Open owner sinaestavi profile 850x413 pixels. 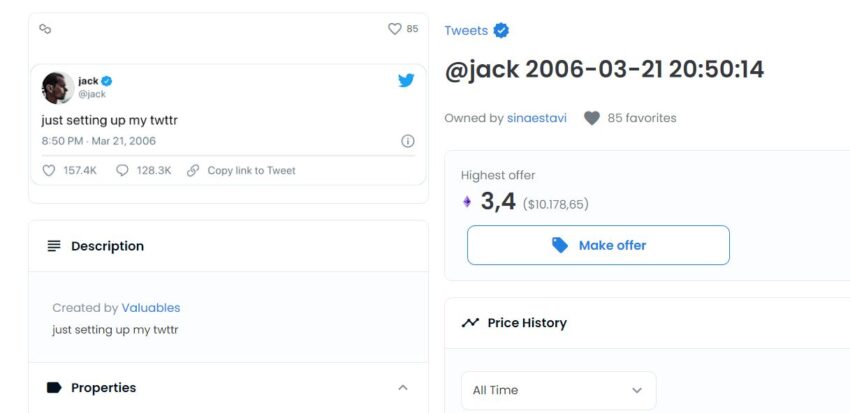[x=537, y=118]
